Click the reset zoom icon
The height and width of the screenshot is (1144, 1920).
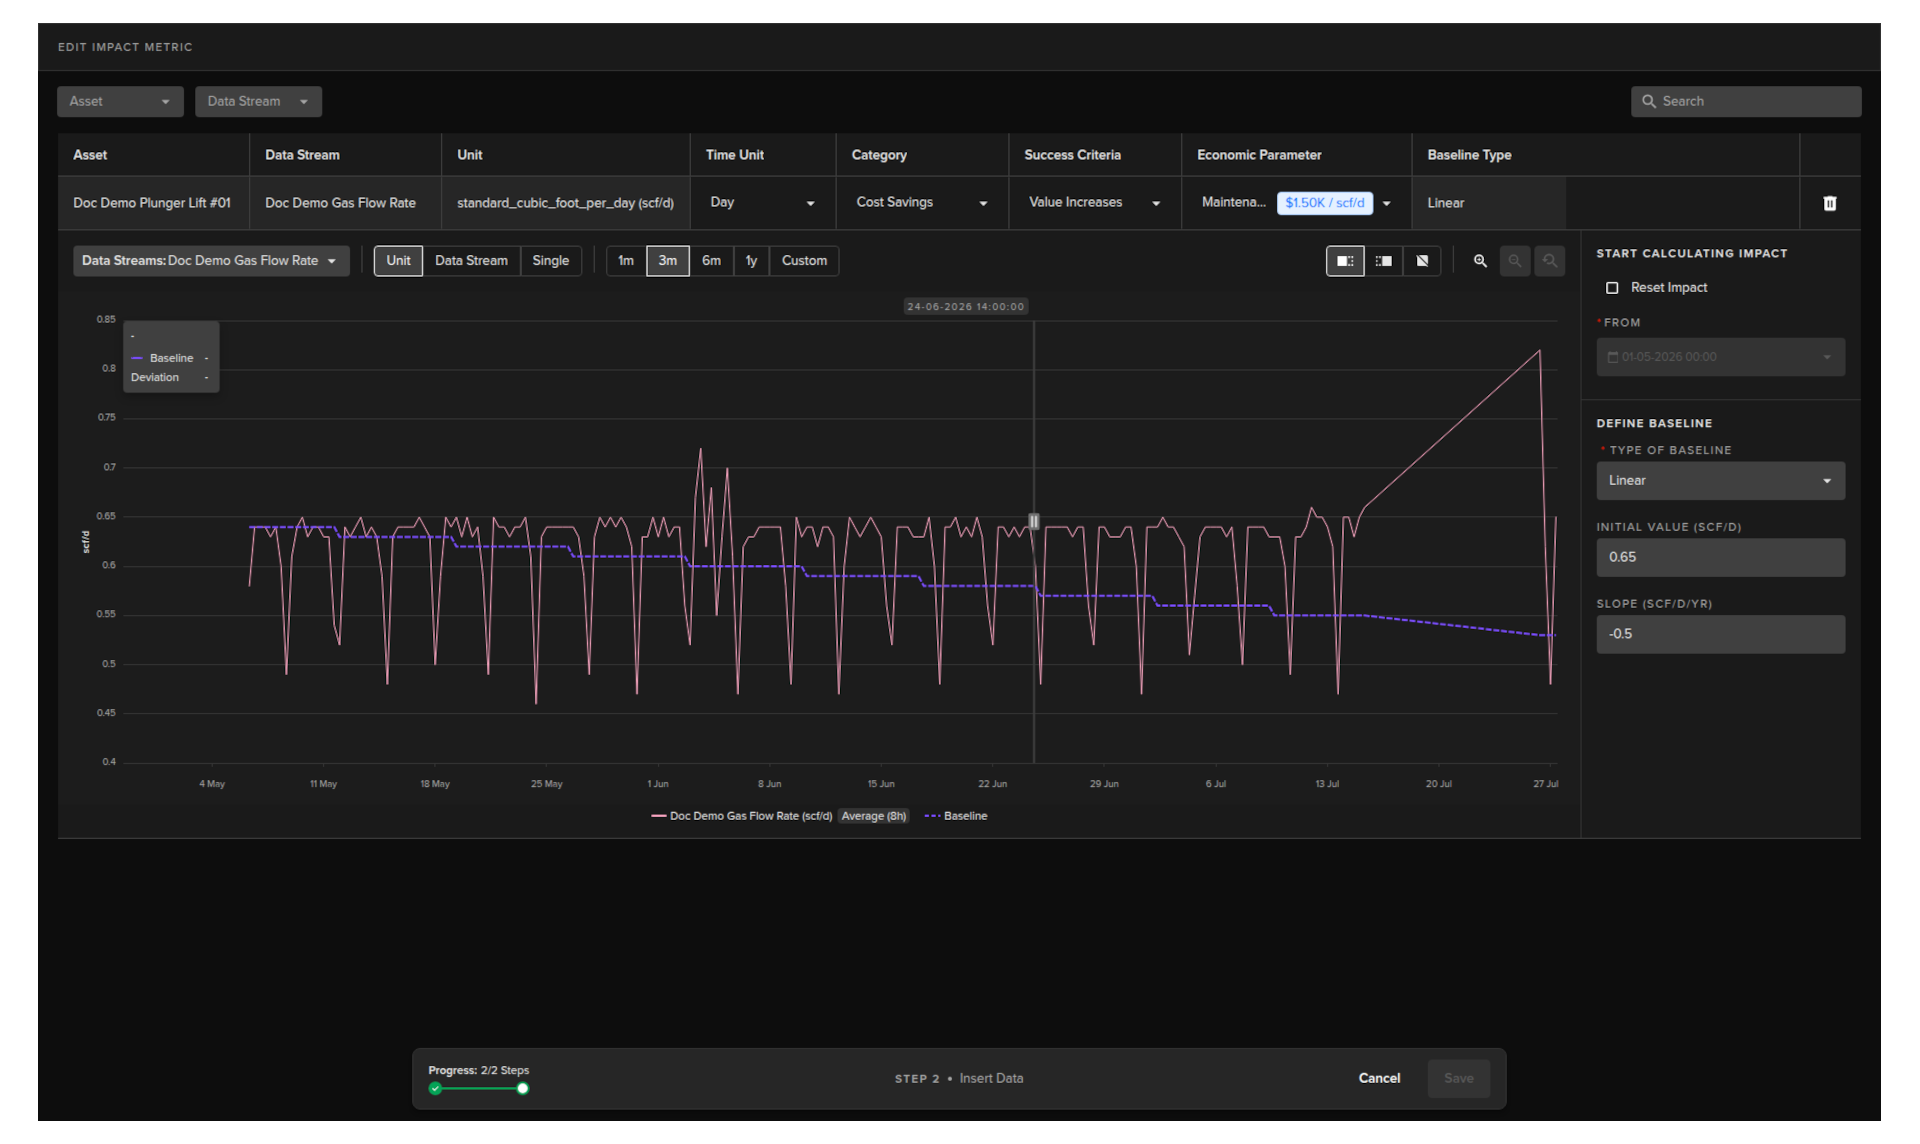(1549, 261)
